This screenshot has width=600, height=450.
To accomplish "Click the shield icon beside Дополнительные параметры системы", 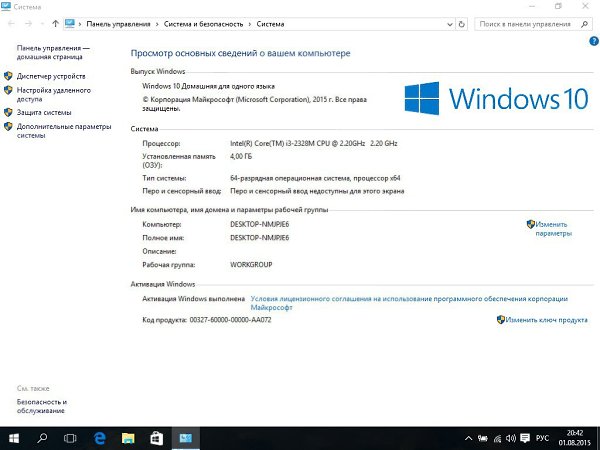I will tap(8, 126).
